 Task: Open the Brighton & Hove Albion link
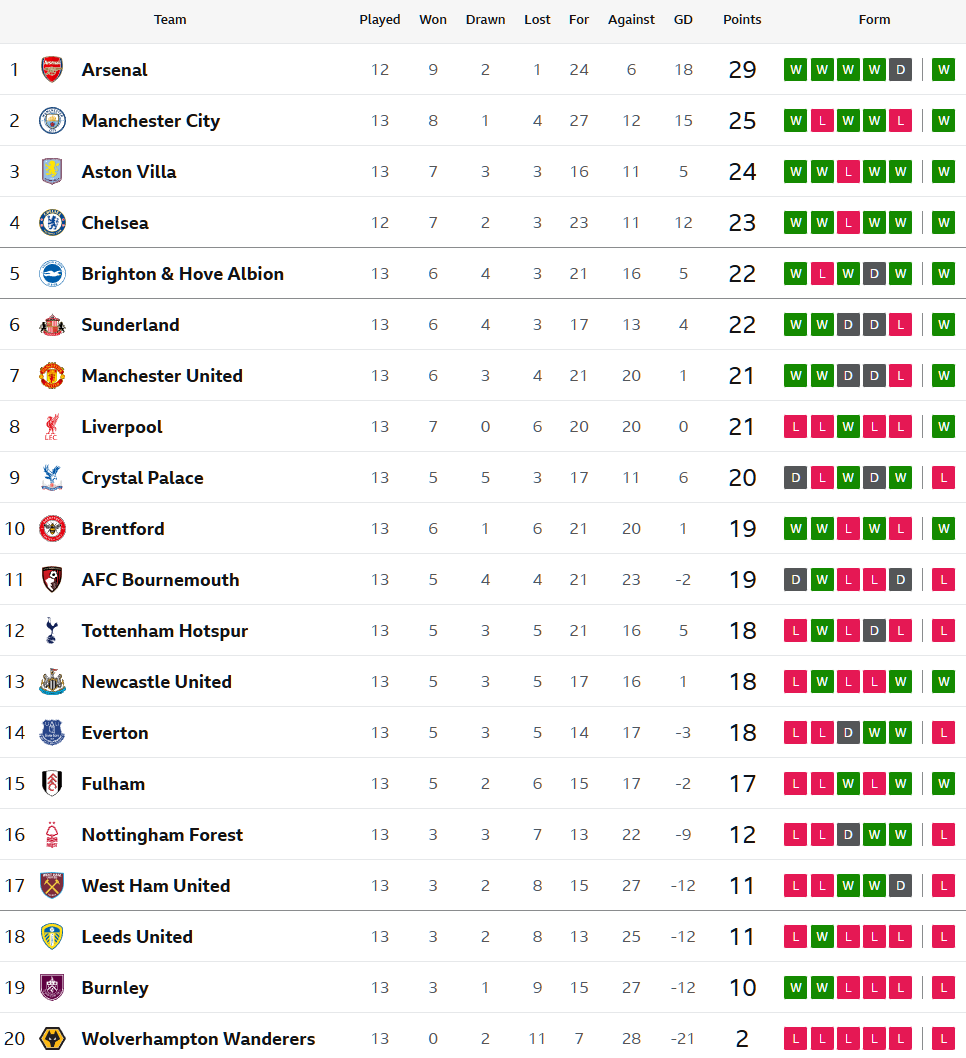point(182,274)
